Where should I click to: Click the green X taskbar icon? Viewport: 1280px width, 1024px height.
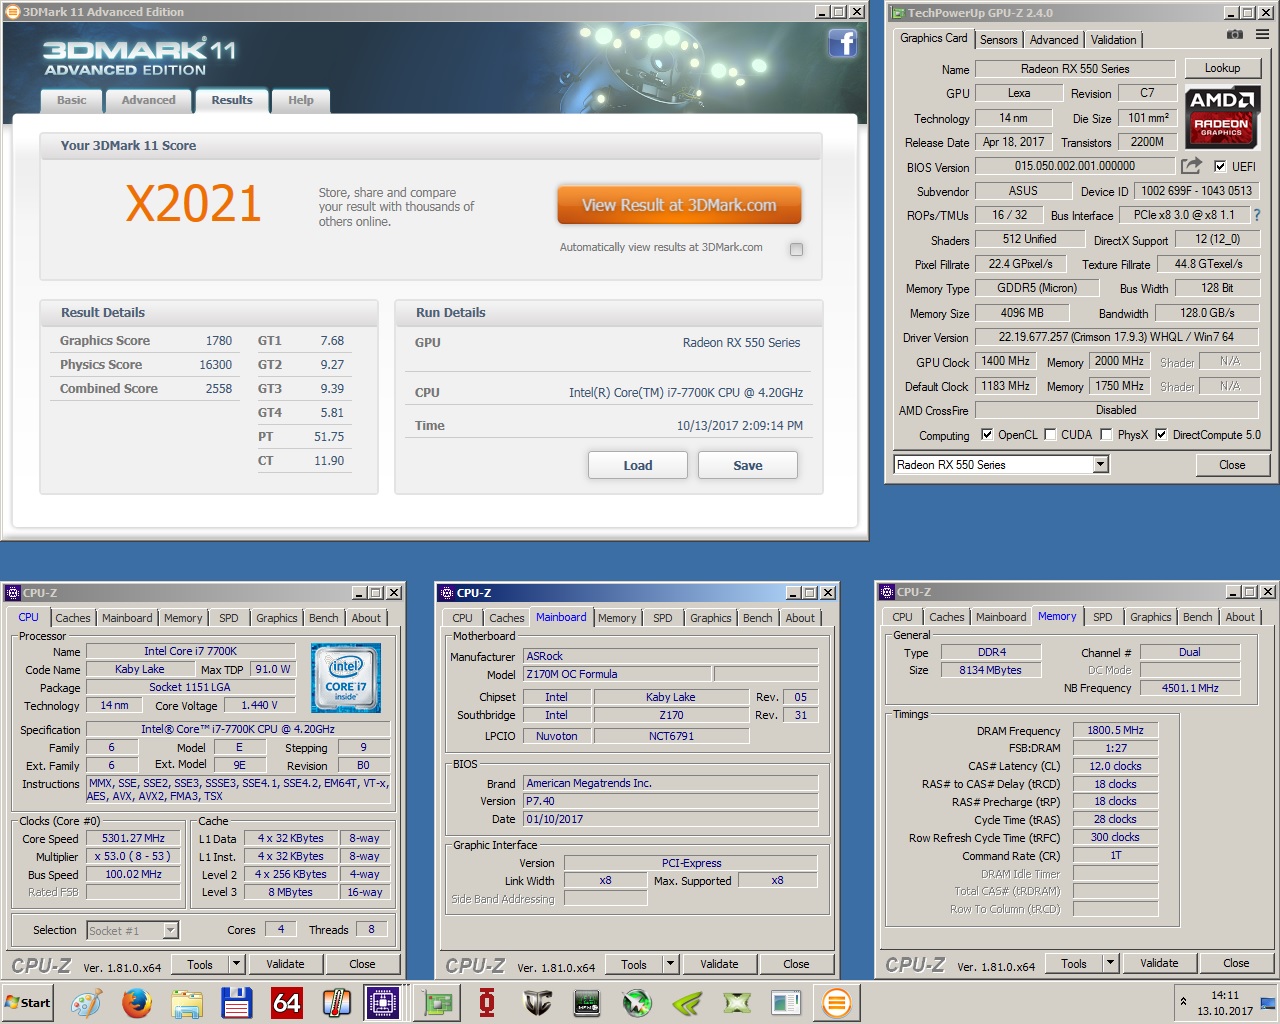coord(737,1002)
